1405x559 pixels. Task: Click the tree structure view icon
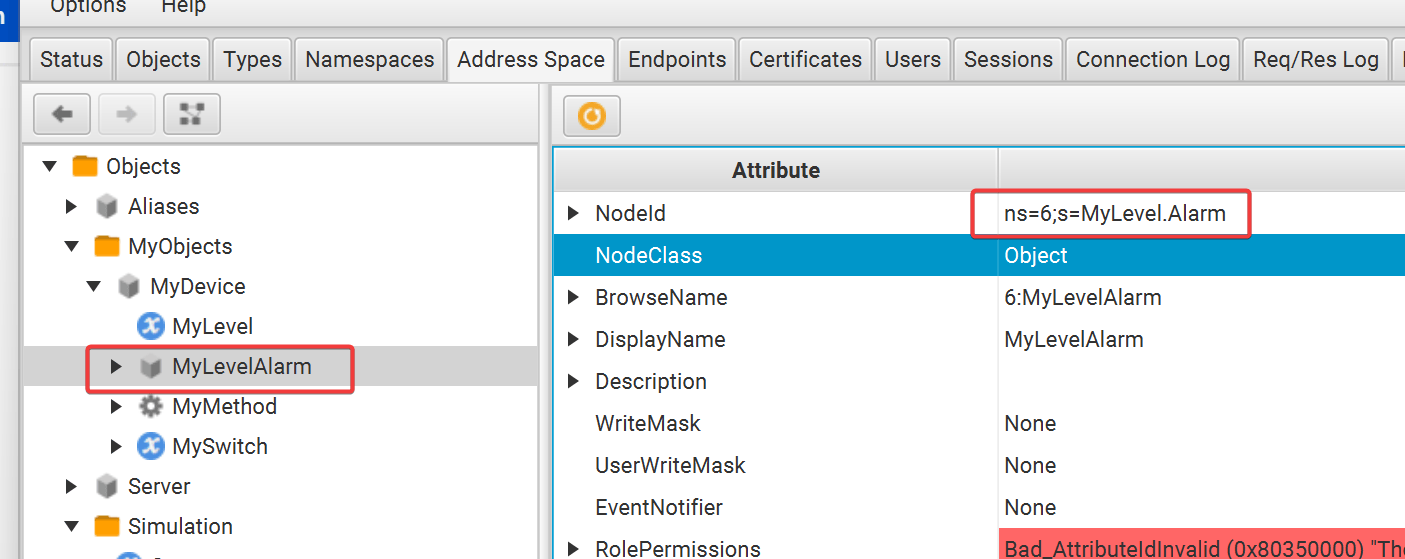pos(191,115)
